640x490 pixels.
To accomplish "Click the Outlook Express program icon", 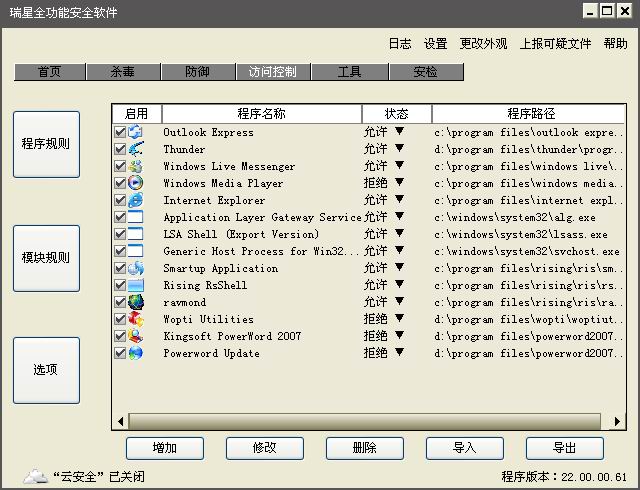I will pyautogui.click(x=136, y=132).
